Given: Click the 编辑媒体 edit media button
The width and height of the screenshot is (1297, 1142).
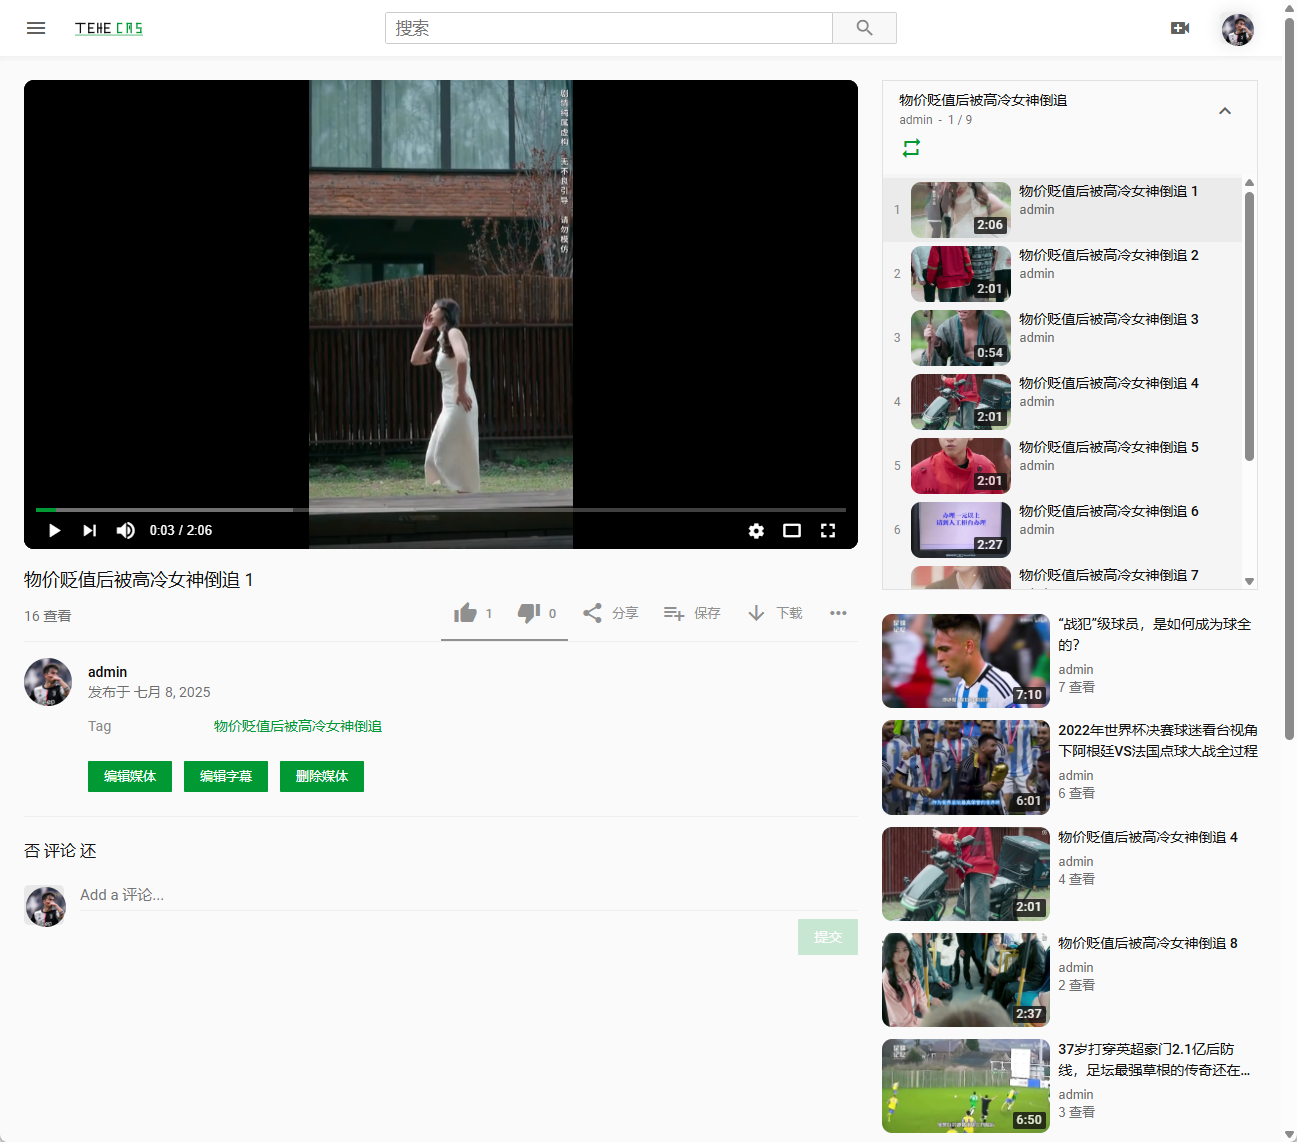Looking at the screenshot, I should 129,776.
